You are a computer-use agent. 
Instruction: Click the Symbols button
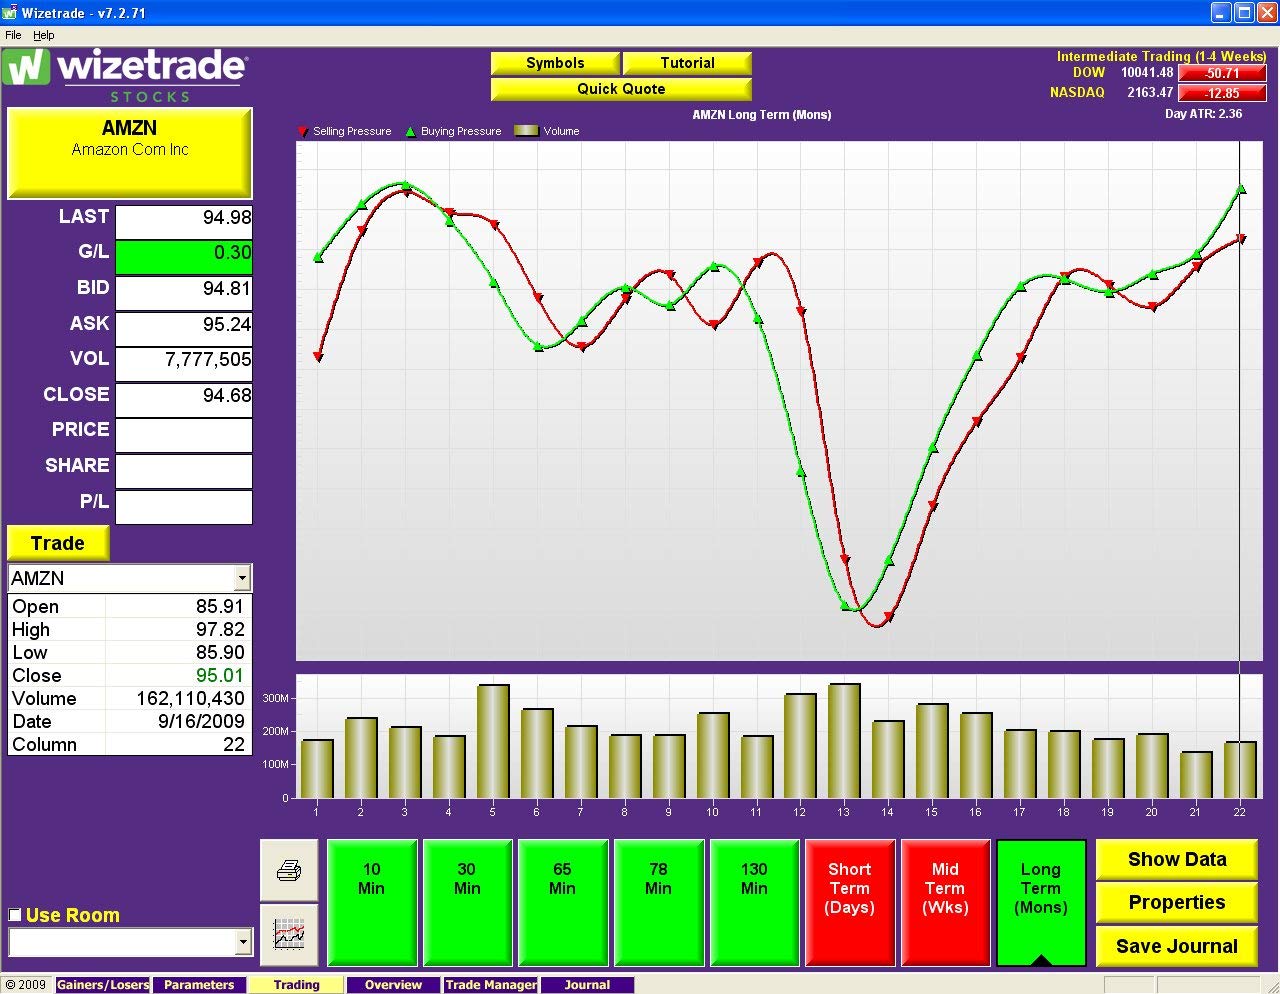click(555, 63)
